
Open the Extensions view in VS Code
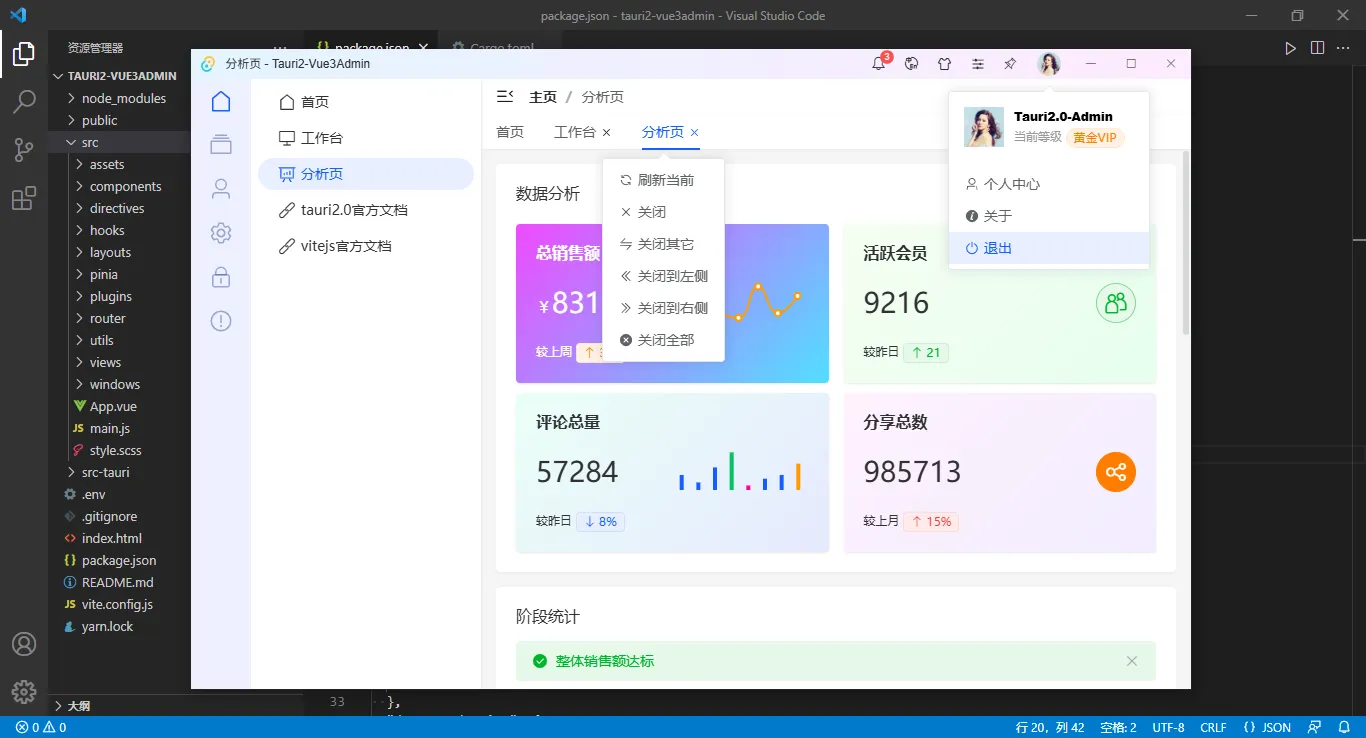click(23, 198)
